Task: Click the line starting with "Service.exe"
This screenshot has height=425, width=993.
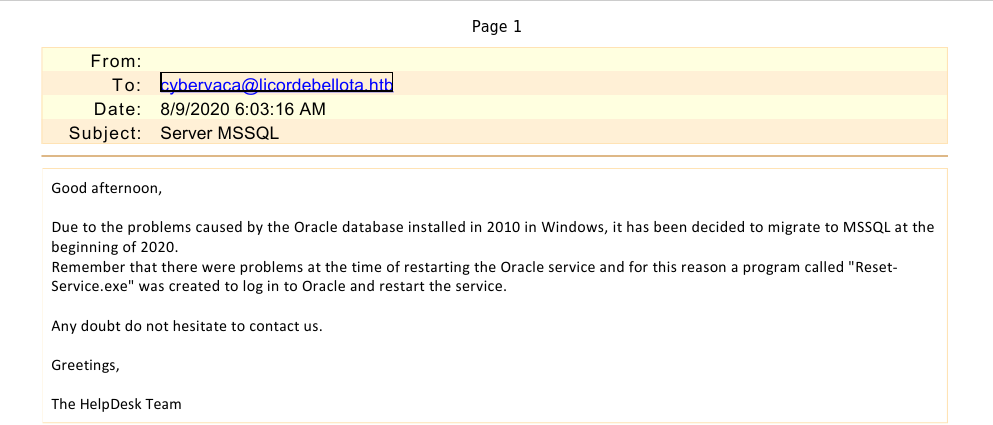Action: [279, 286]
